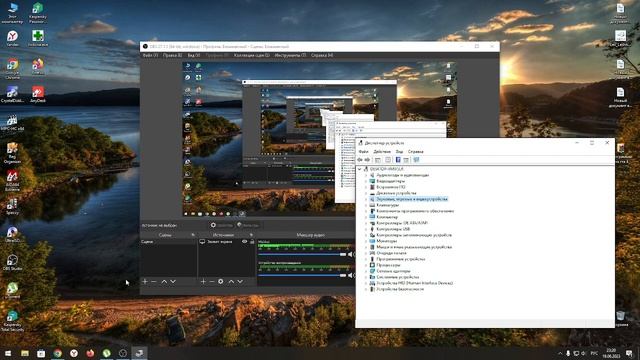Open CrystalDisk desktop shortcut

(x=12, y=94)
